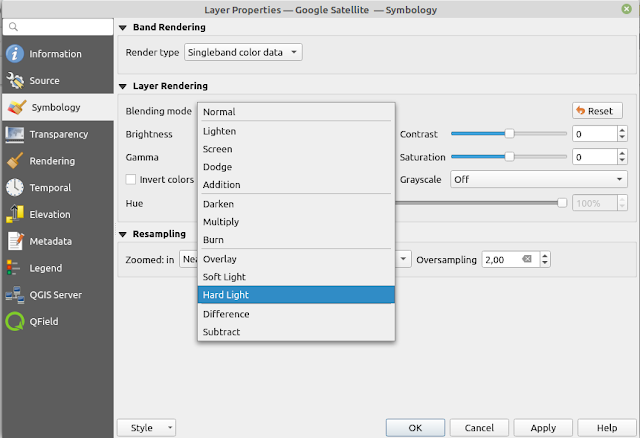Choose Normal blending mode
The width and height of the screenshot is (640, 438).
click(296, 111)
